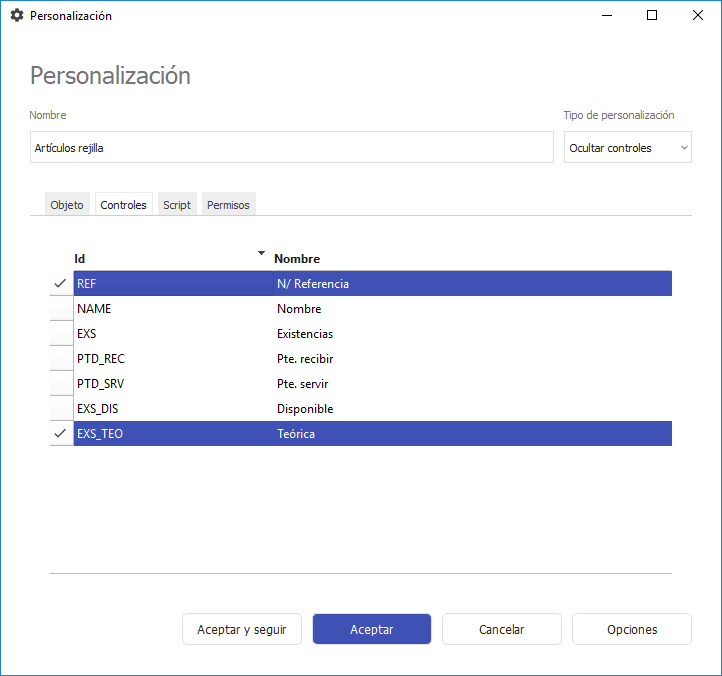Uncheck the EXS_TEO row checkbox
This screenshot has height=676, width=722.
(x=61, y=434)
